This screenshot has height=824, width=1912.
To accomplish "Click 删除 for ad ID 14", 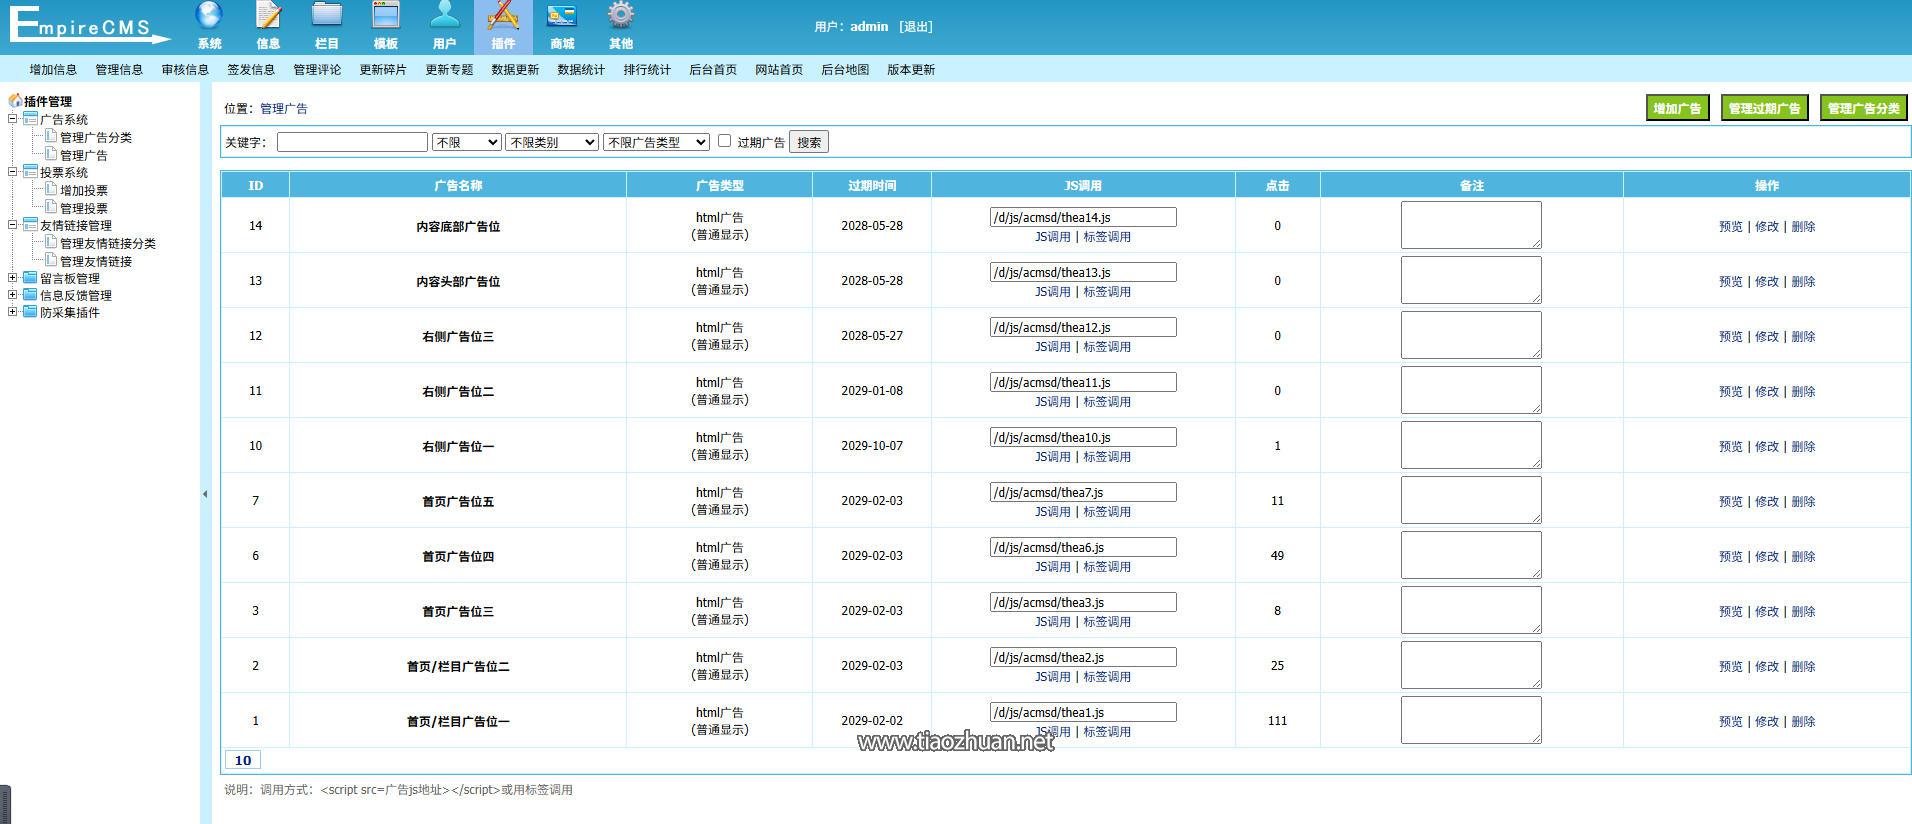I will (x=1803, y=226).
